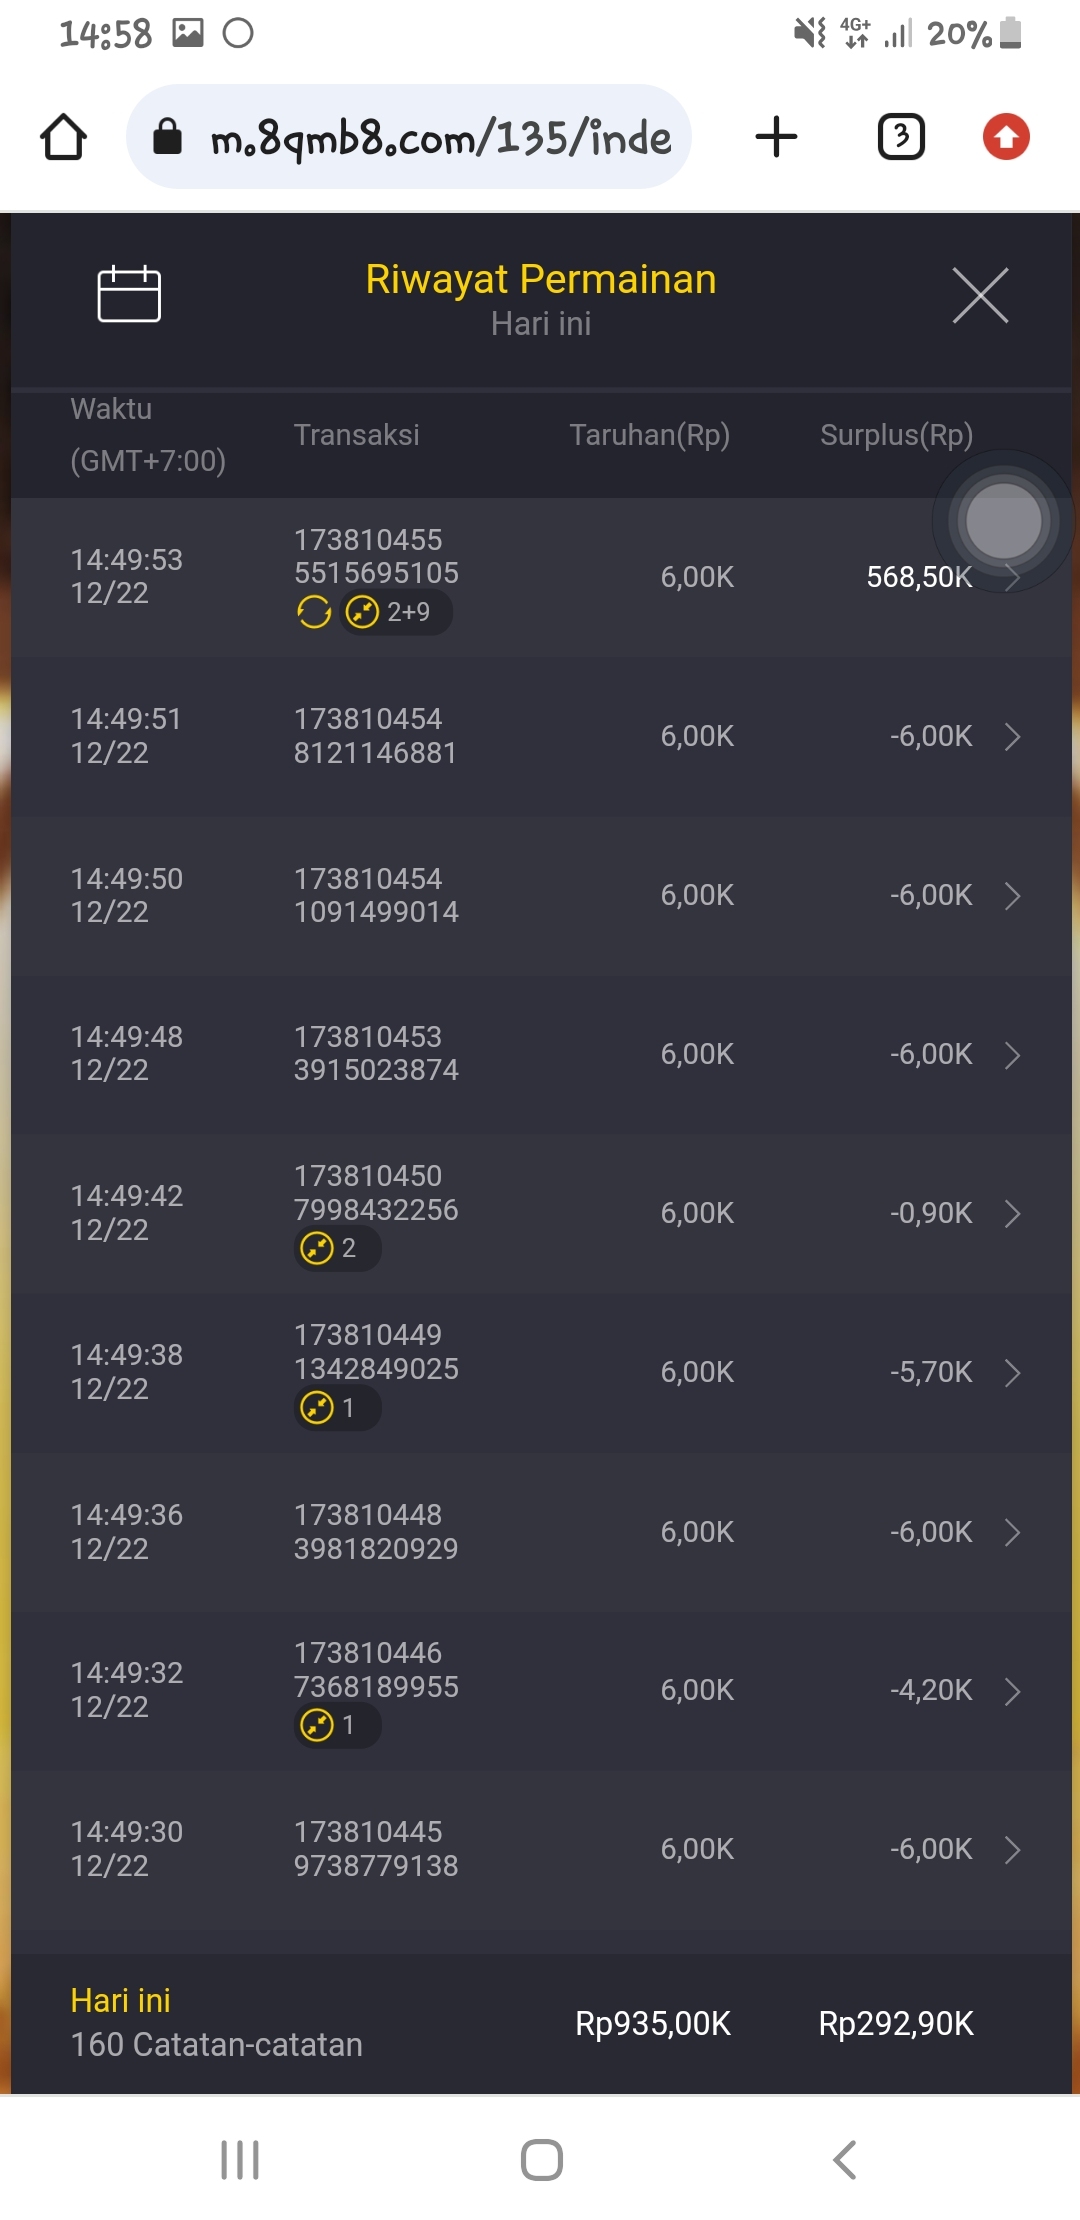
Task: Tap the browser home icon
Action: click(x=63, y=137)
